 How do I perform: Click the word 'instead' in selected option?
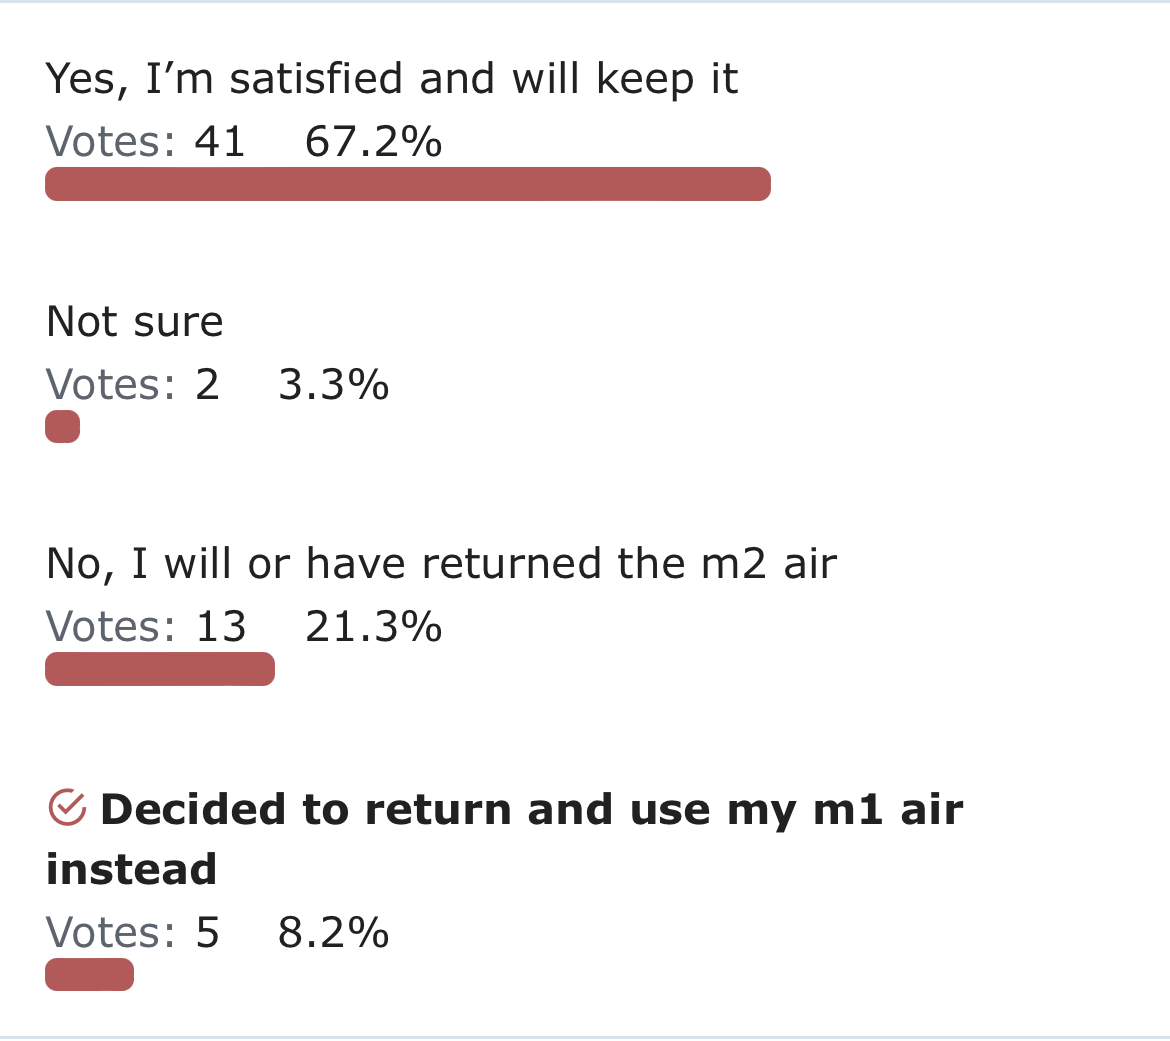point(131,869)
